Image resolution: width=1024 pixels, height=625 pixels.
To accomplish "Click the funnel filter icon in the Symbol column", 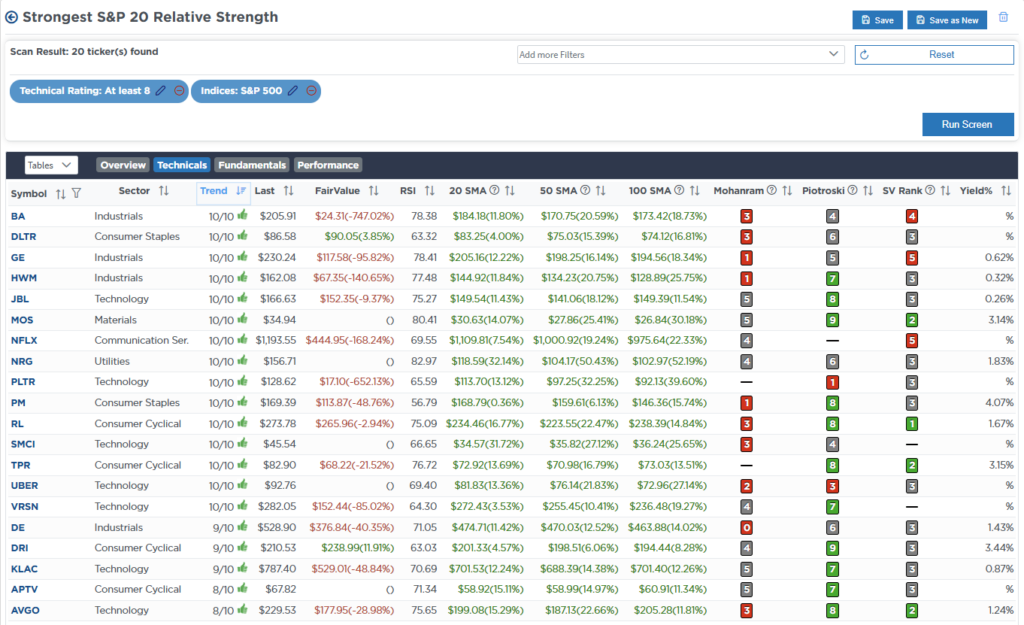I will click(x=76, y=192).
